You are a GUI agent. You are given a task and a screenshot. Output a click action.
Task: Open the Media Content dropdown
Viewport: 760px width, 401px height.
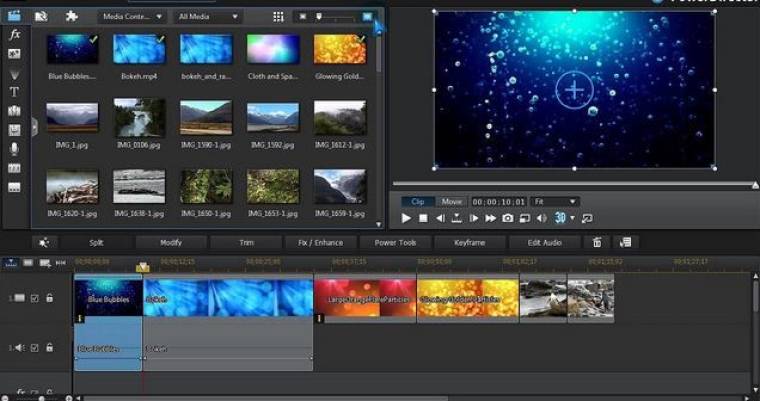click(x=132, y=16)
